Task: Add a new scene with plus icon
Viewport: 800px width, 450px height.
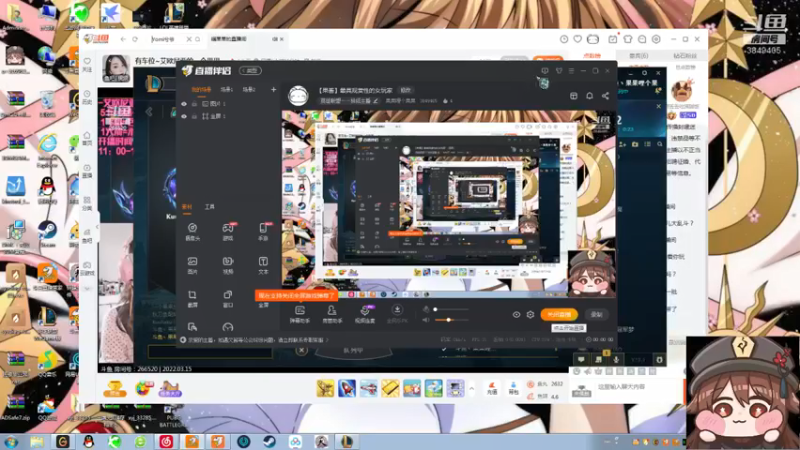Action: click(273, 89)
